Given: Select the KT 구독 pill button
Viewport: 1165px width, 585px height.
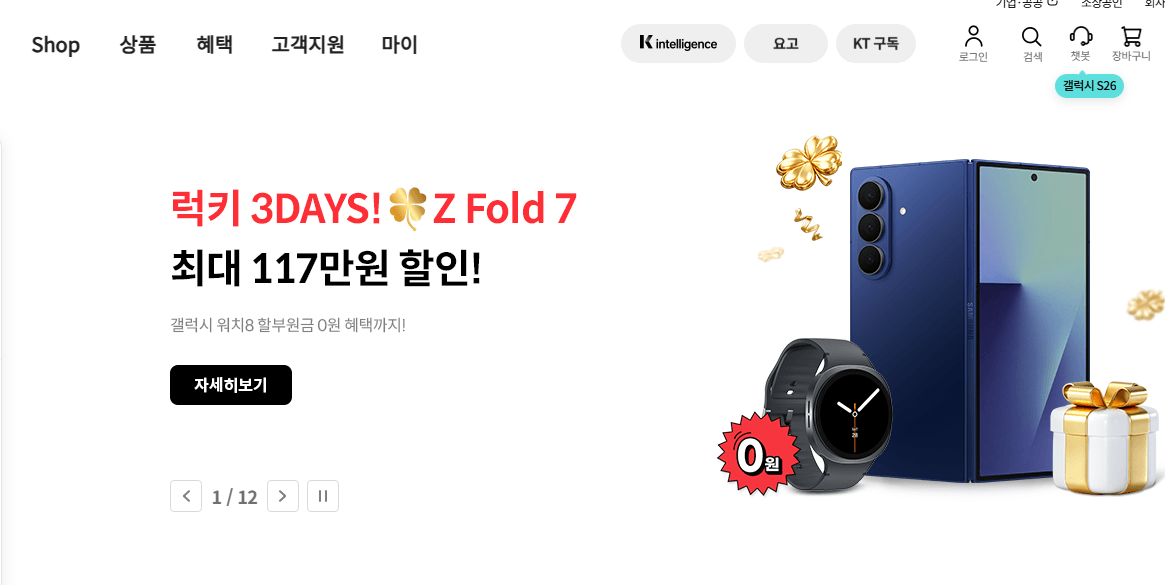Looking at the screenshot, I should pos(876,44).
